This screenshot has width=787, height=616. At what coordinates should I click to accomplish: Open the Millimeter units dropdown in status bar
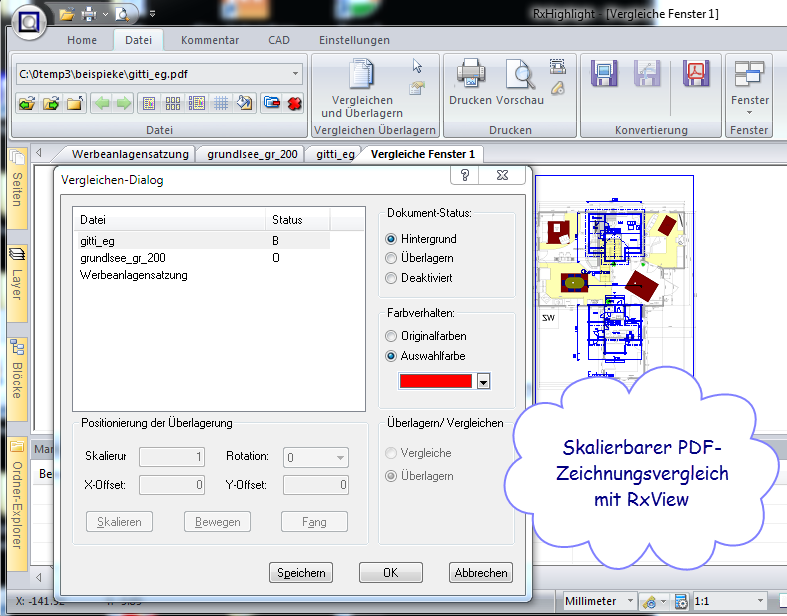coord(630,600)
